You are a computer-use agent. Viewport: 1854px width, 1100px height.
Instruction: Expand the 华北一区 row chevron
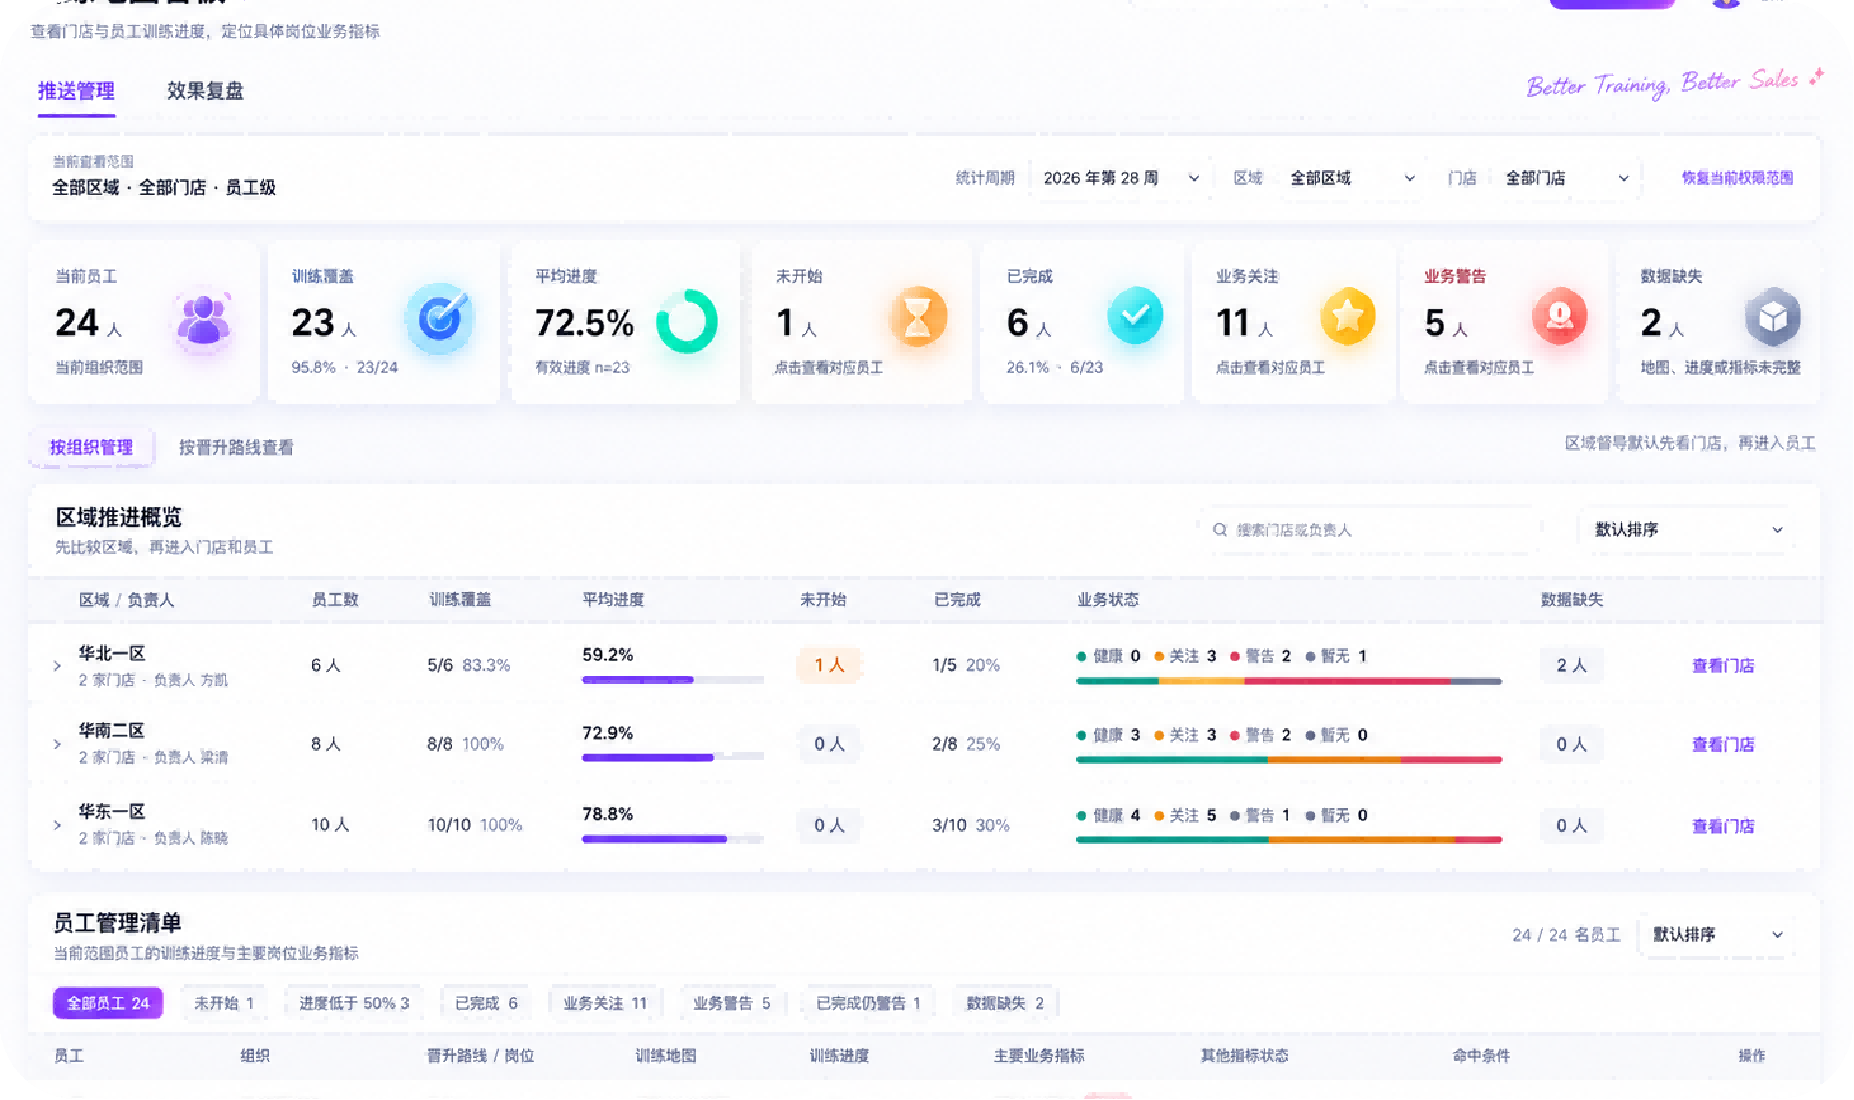(57, 666)
